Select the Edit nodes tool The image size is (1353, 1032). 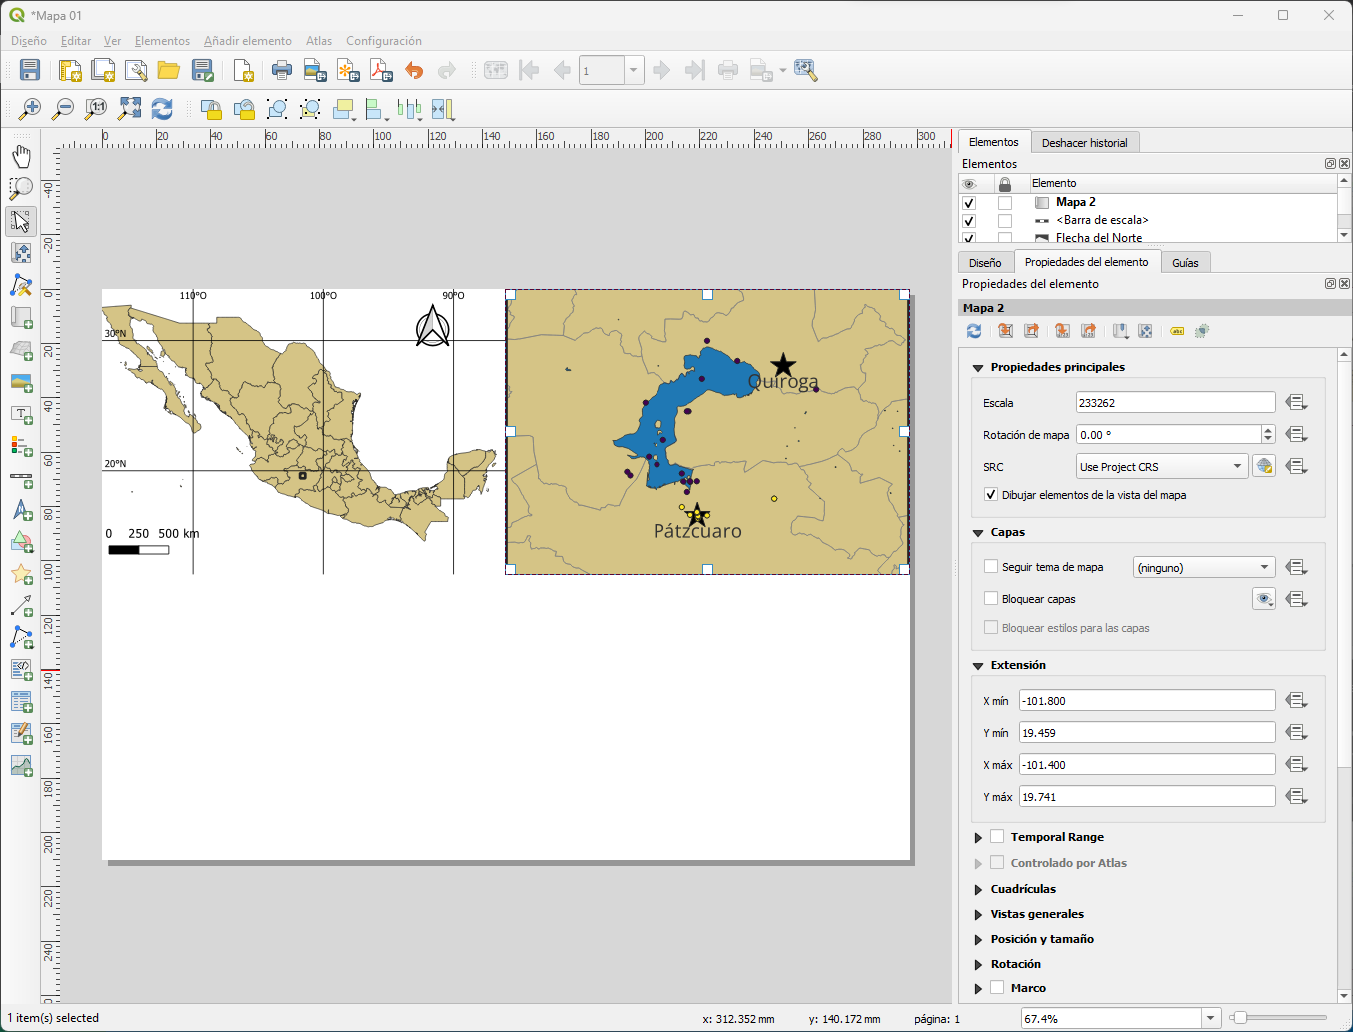[21, 285]
